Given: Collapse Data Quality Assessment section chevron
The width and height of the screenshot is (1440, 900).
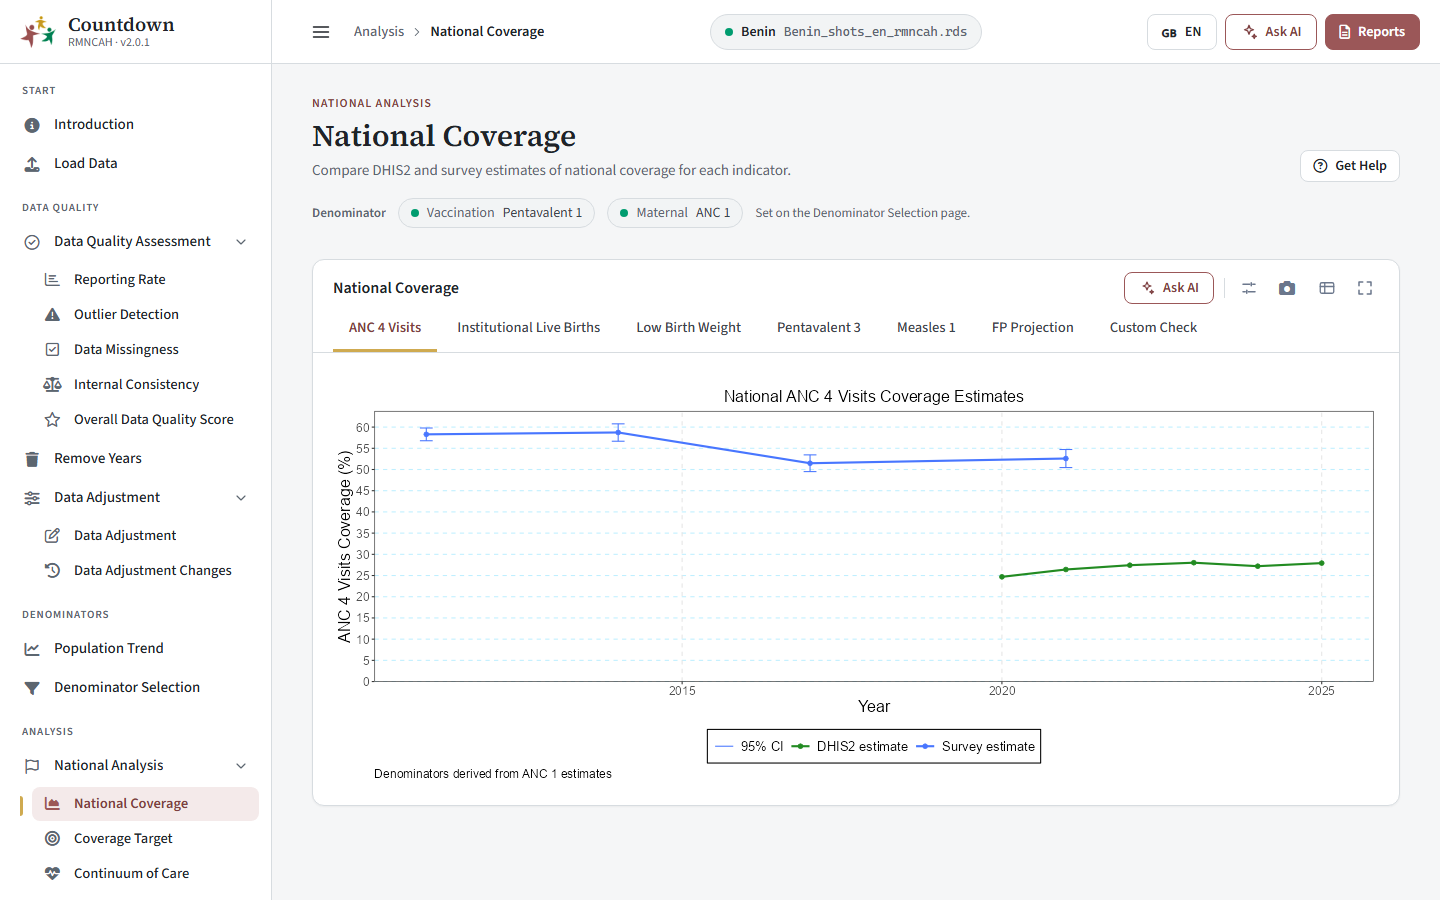Looking at the screenshot, I should tap(241, 242).
